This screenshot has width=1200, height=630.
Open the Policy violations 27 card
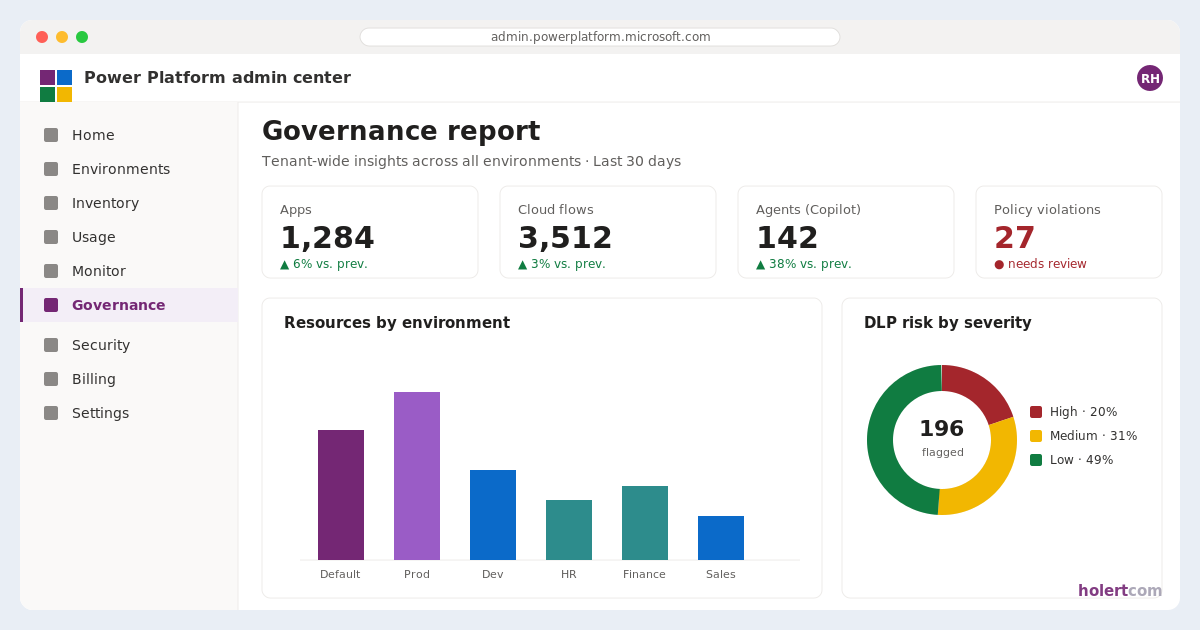click(x=1069, y=232)
